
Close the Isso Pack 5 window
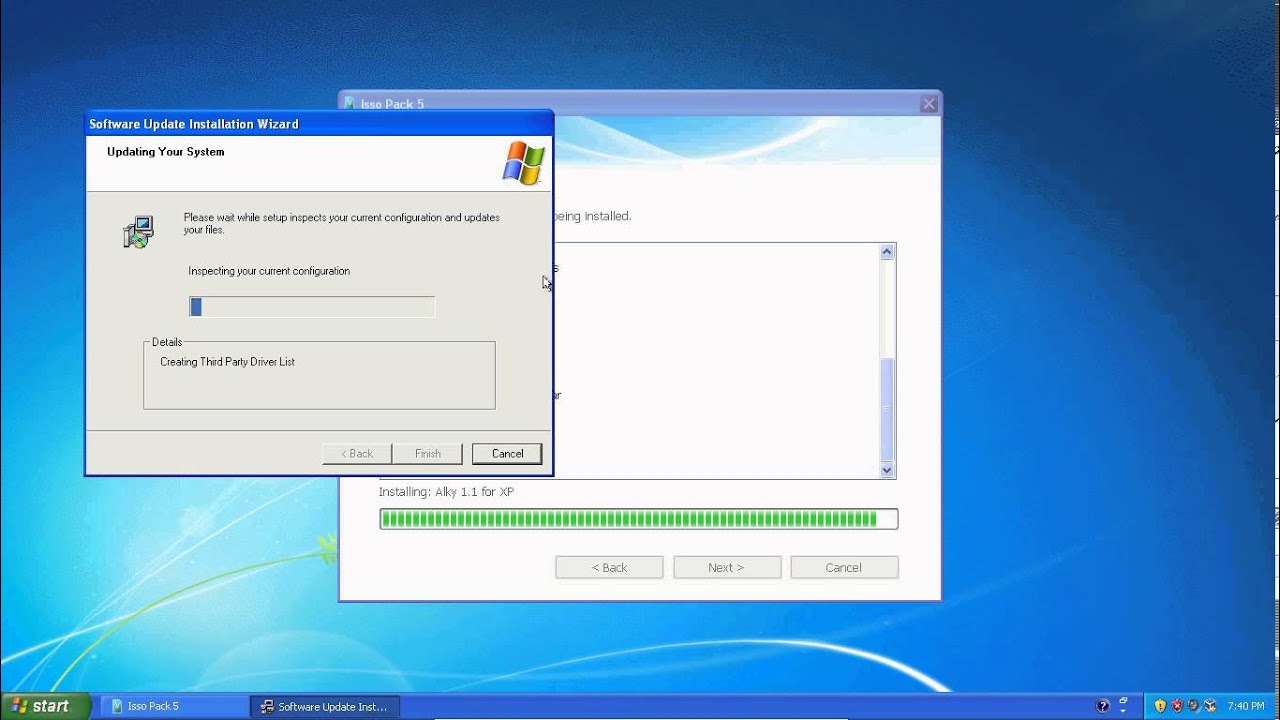point(929,104)
